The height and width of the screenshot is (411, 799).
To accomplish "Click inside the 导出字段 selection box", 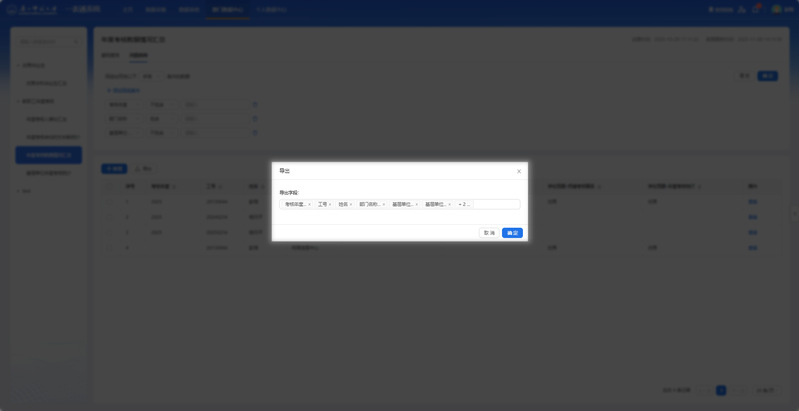I will tap(495, 204).
